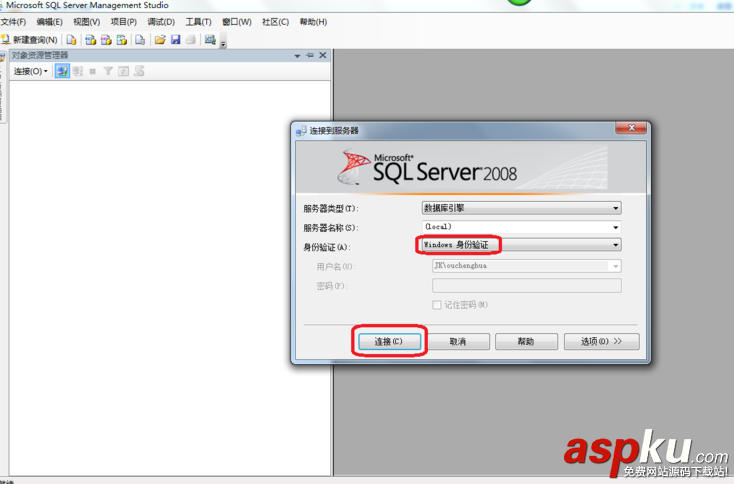This screenshot has width=734, height=484.
Task: Open the 文件(F) menu
Action: point(13,22)
